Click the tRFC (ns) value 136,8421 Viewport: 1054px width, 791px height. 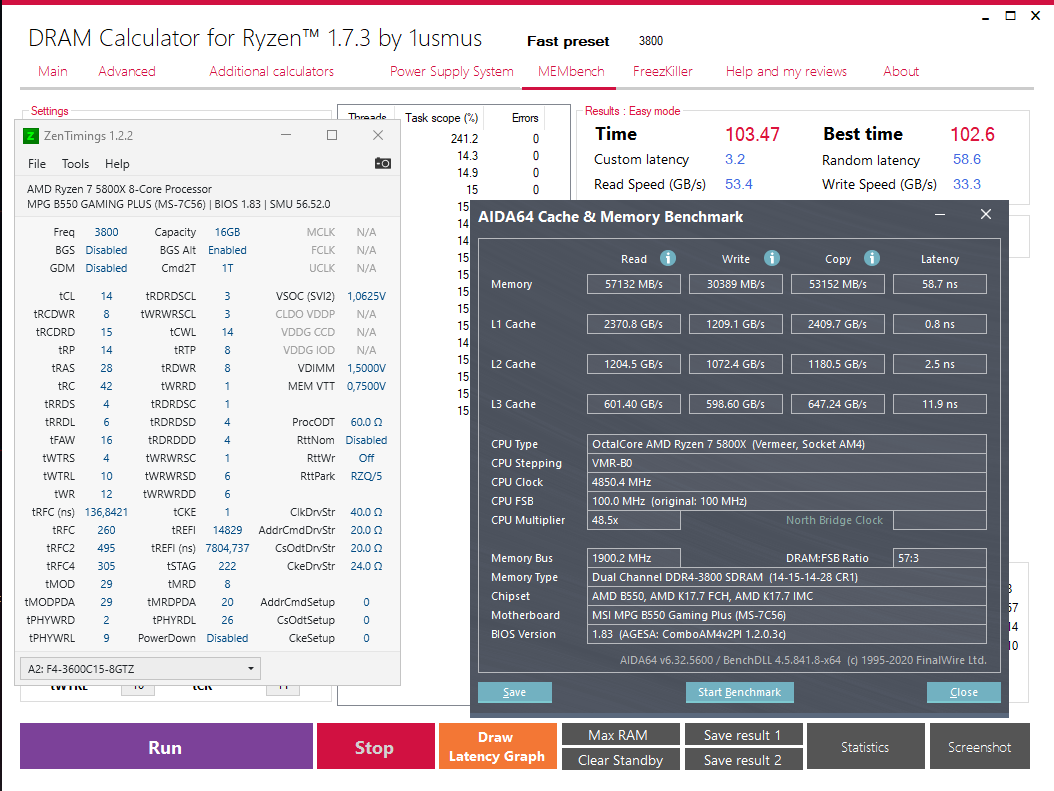[x=106, y=512]
